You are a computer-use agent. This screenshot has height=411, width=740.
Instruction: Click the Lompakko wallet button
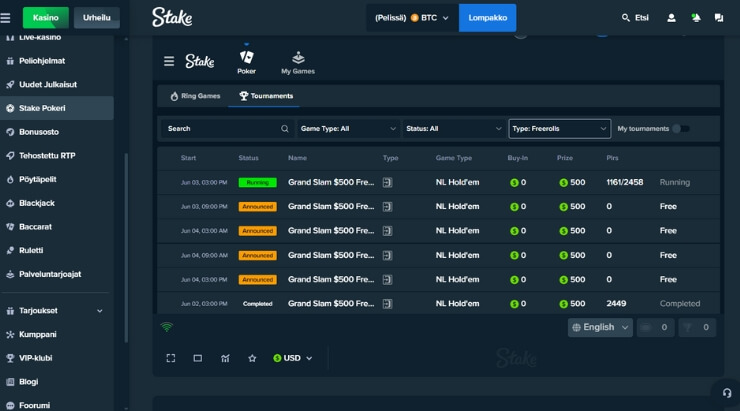coord(488,18)
